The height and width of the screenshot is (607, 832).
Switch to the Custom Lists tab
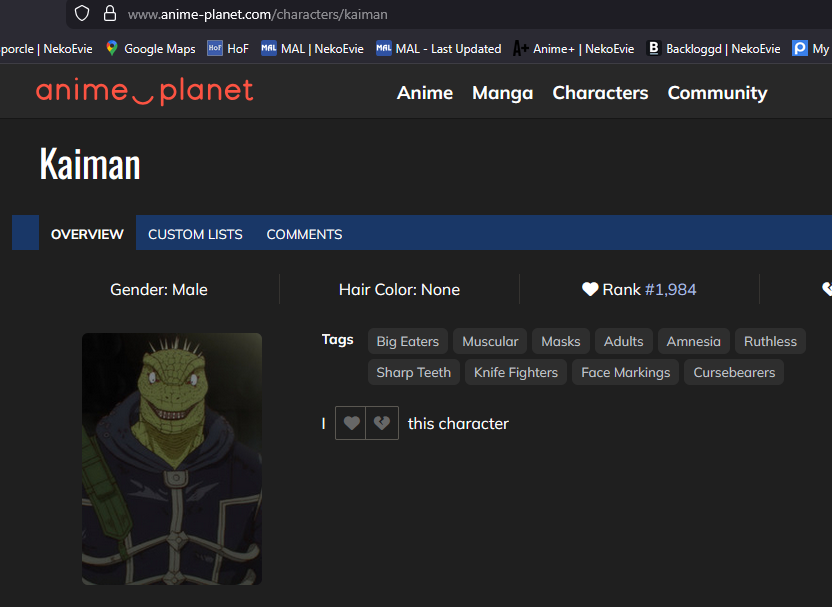coord(195,234)
